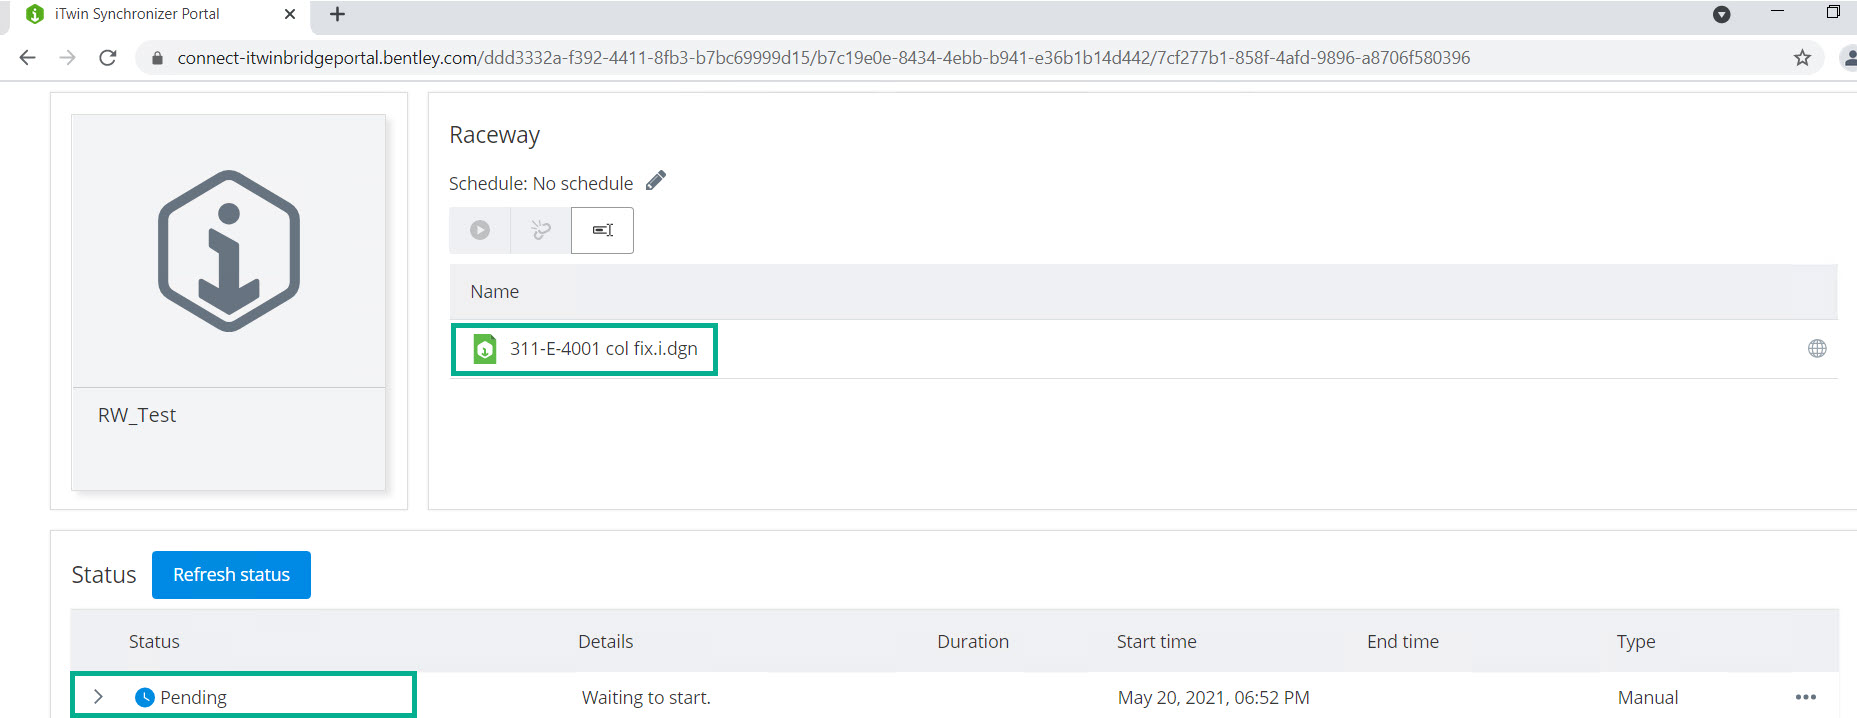1857x718 pixels.
Task: Click the May 20, 2021, 06:52 PM start time
Action: click(1214, 697)
